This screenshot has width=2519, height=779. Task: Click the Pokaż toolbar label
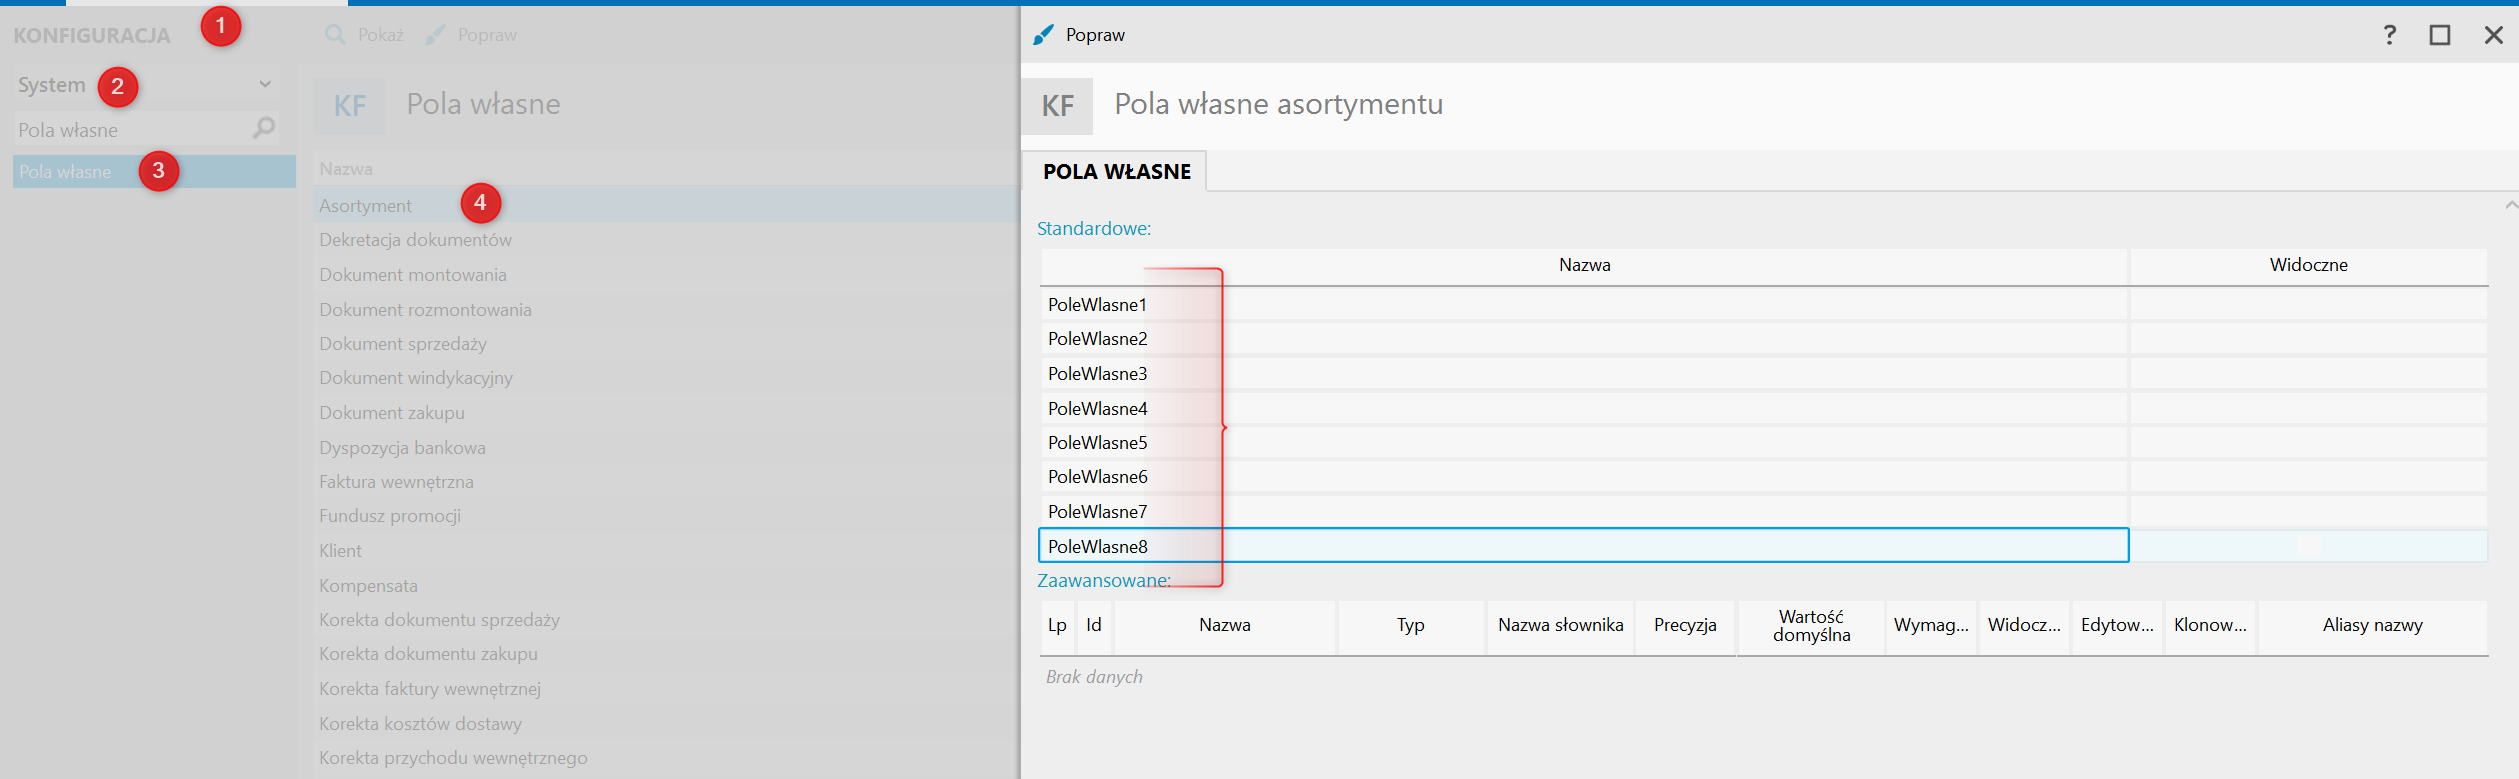(x=381, y=35)
